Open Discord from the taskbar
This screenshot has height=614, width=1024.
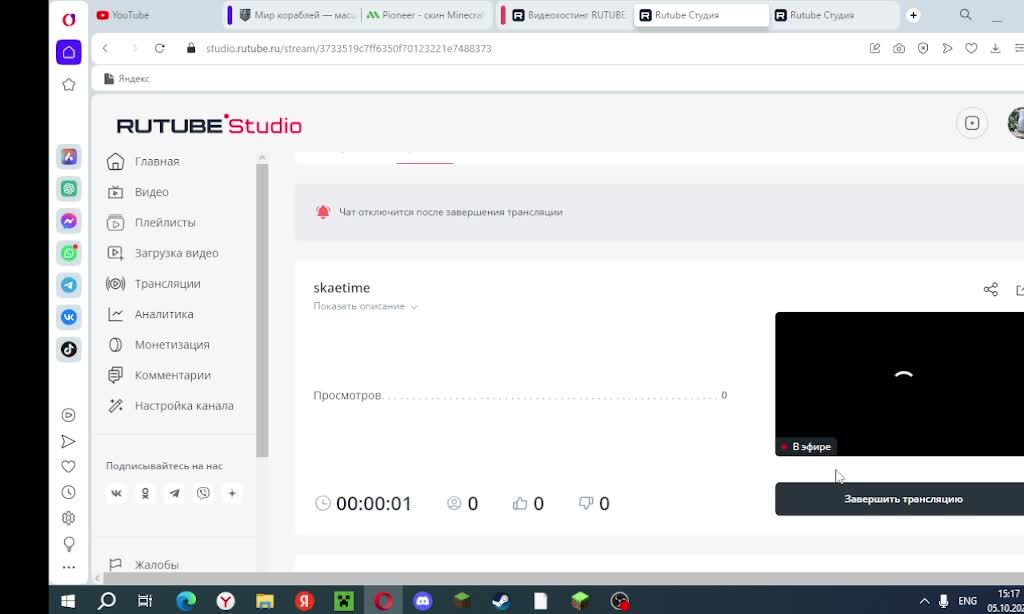423,600
